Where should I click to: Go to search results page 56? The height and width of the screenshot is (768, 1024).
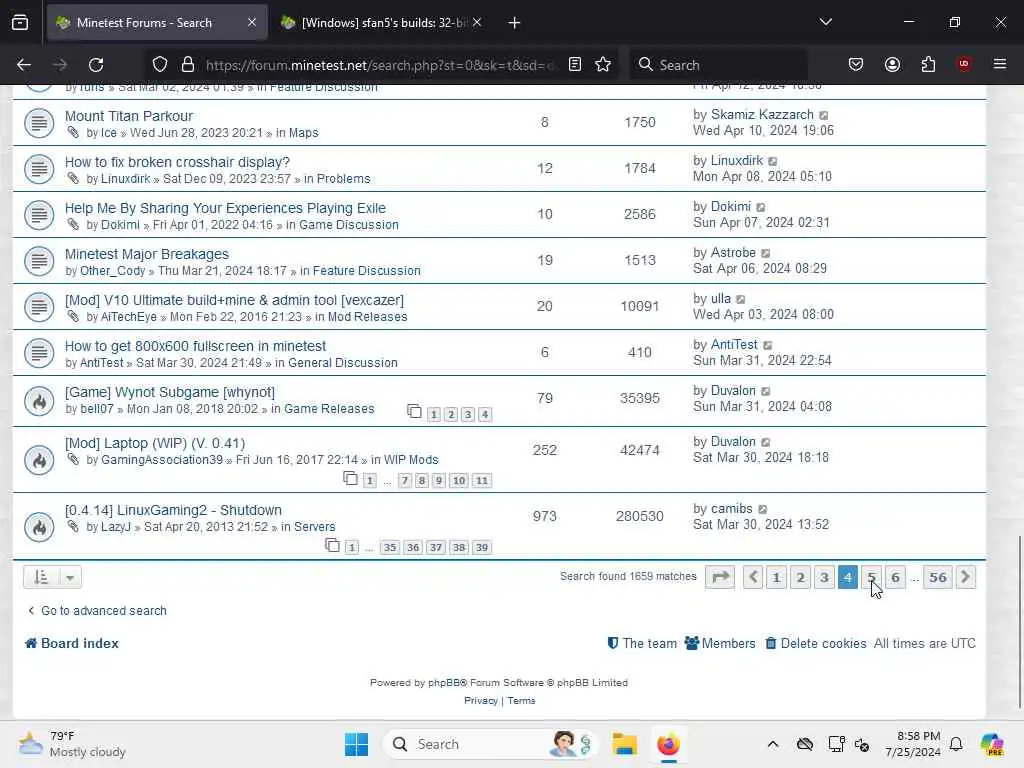tap(938, 577)
